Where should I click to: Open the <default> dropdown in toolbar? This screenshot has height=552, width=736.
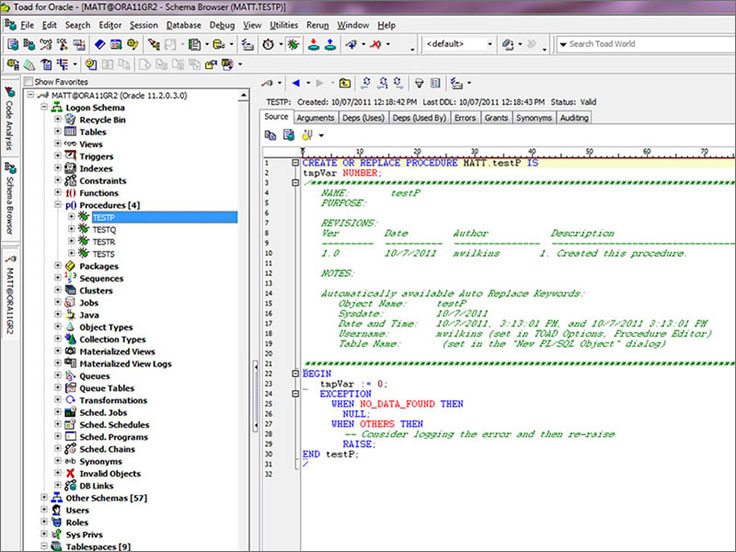coord(489,45)
